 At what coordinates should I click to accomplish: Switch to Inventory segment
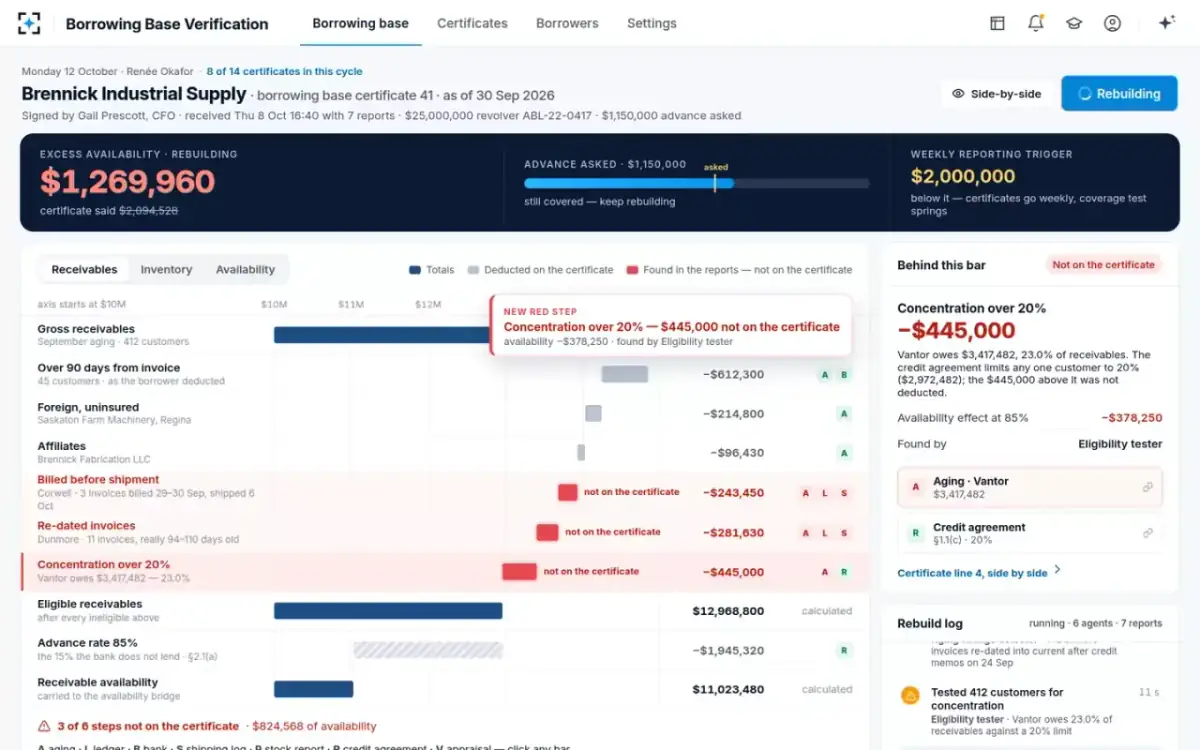tap(166, 269)
